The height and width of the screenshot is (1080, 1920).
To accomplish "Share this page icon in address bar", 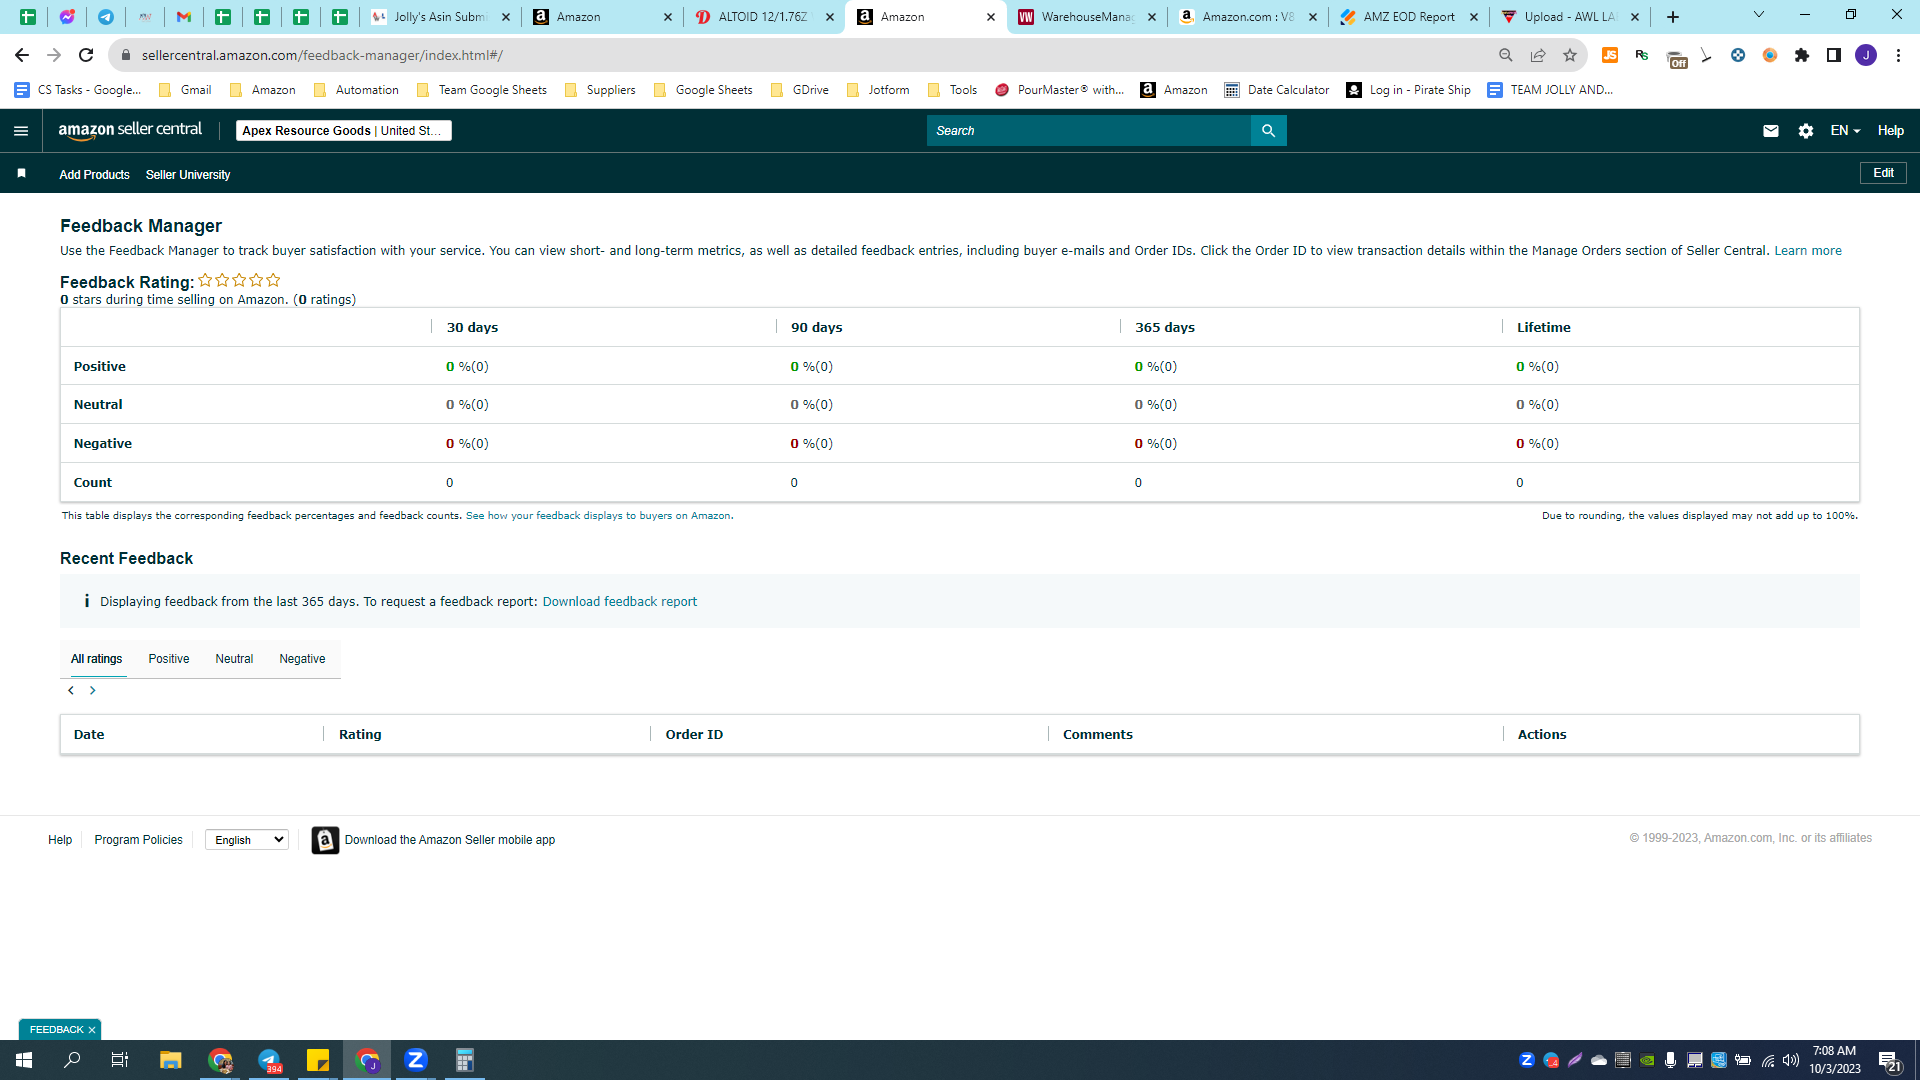I will point(1538,55).
